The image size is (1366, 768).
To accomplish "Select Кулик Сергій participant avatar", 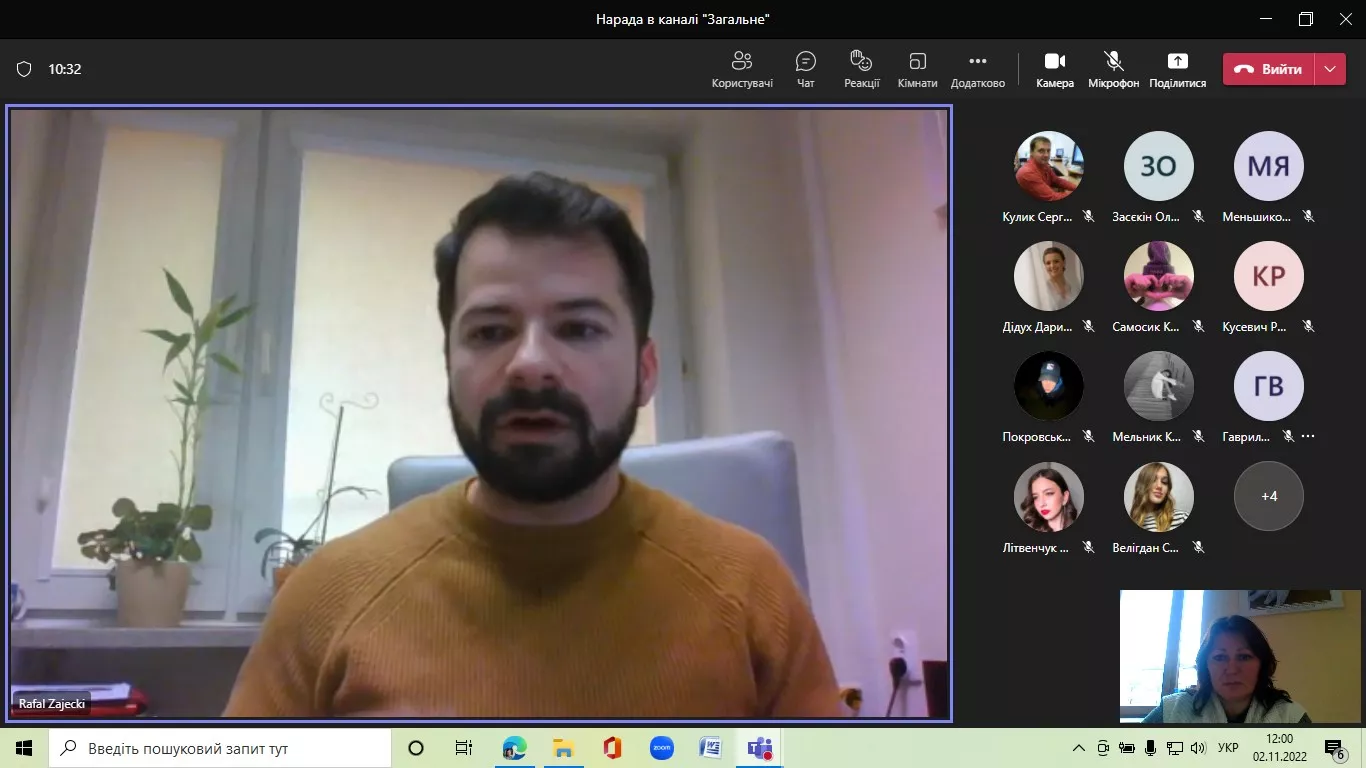I will pyautogui.click(x=1048, y=166).
